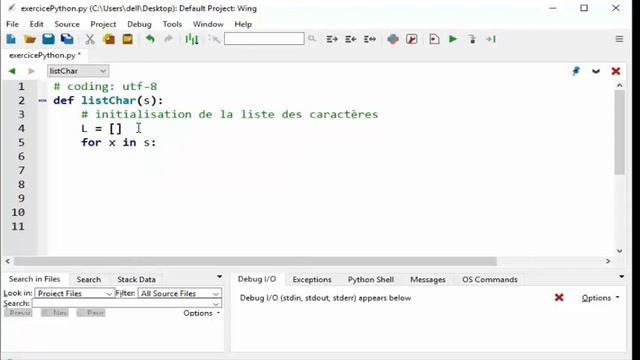This screenshot has width=640, height=360.
Task: Create a new file with toolbar icon
Action: point(11,39)
